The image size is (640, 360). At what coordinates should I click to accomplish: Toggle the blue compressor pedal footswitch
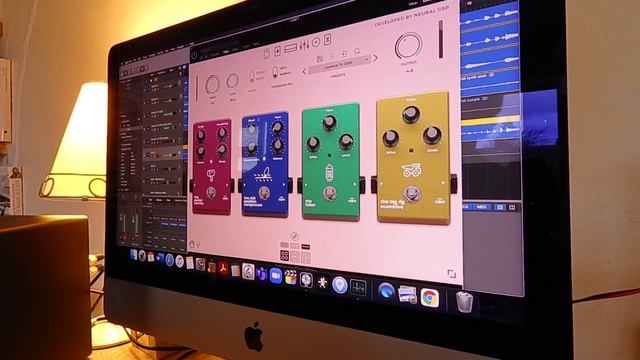click(x=264, y=193)
